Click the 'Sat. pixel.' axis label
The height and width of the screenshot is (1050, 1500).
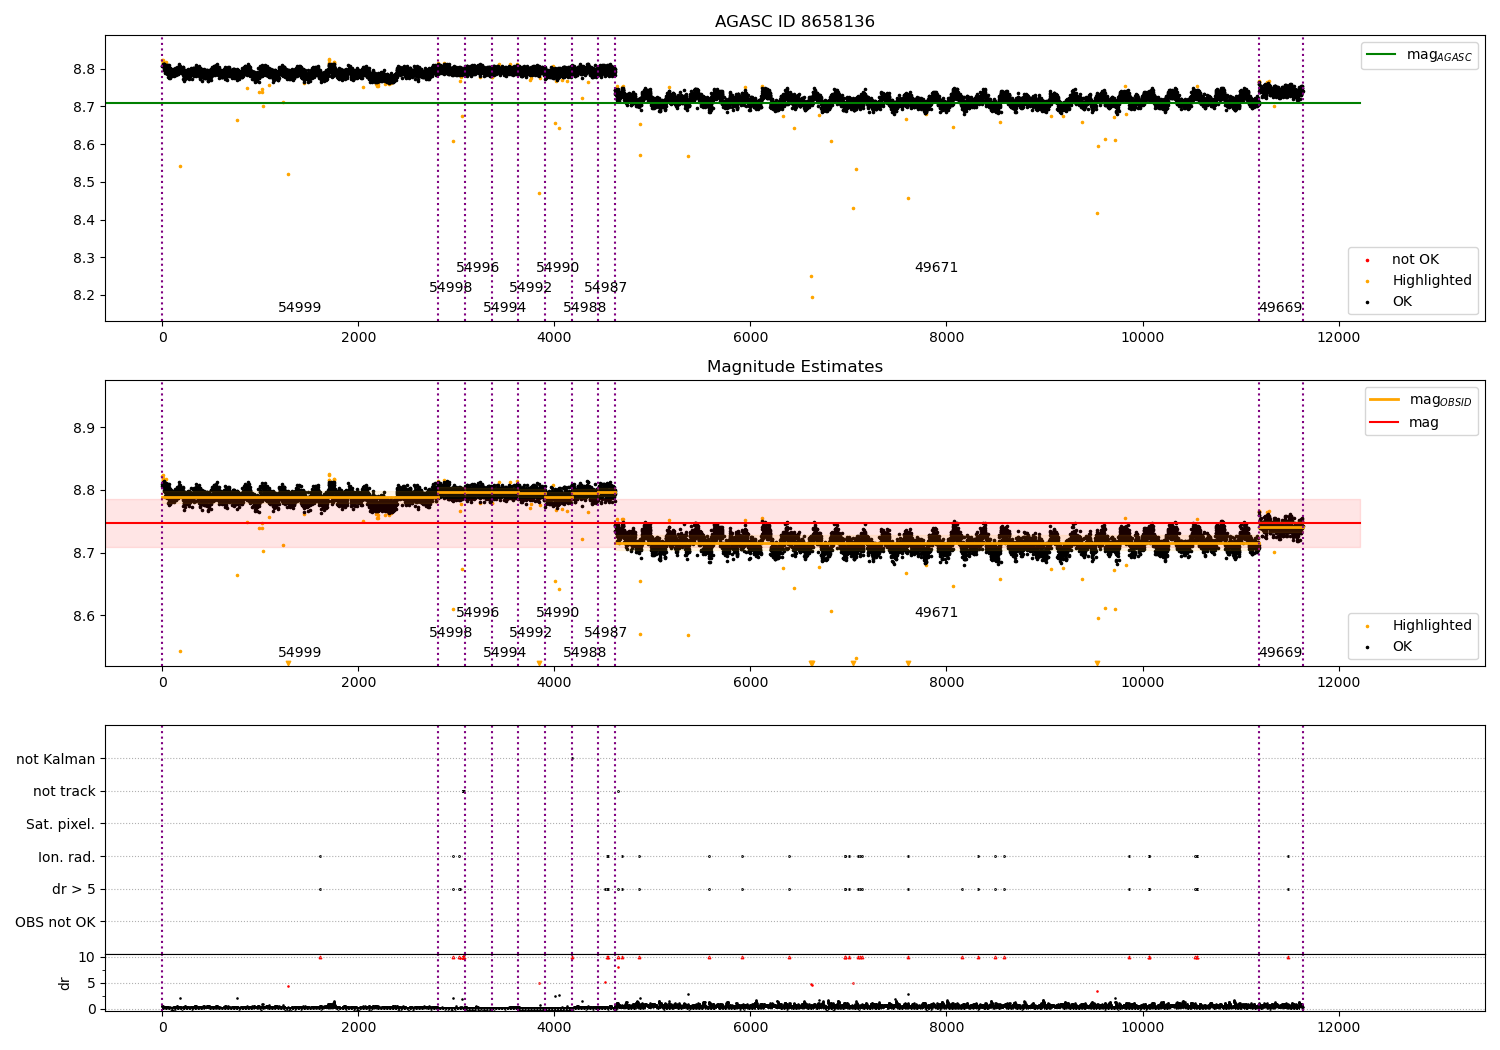[60, 824]
